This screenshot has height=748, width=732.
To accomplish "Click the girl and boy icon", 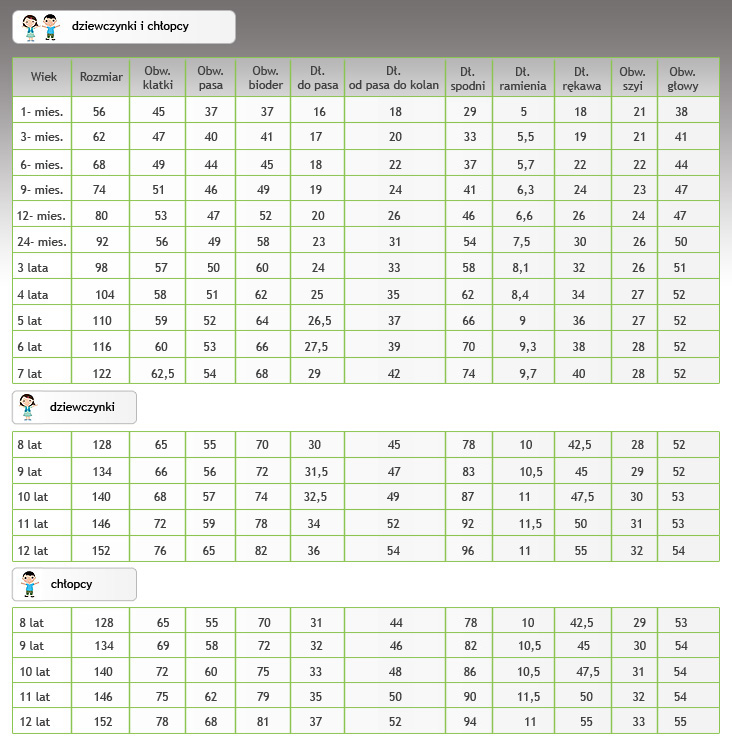I will [x=41, y=27].
